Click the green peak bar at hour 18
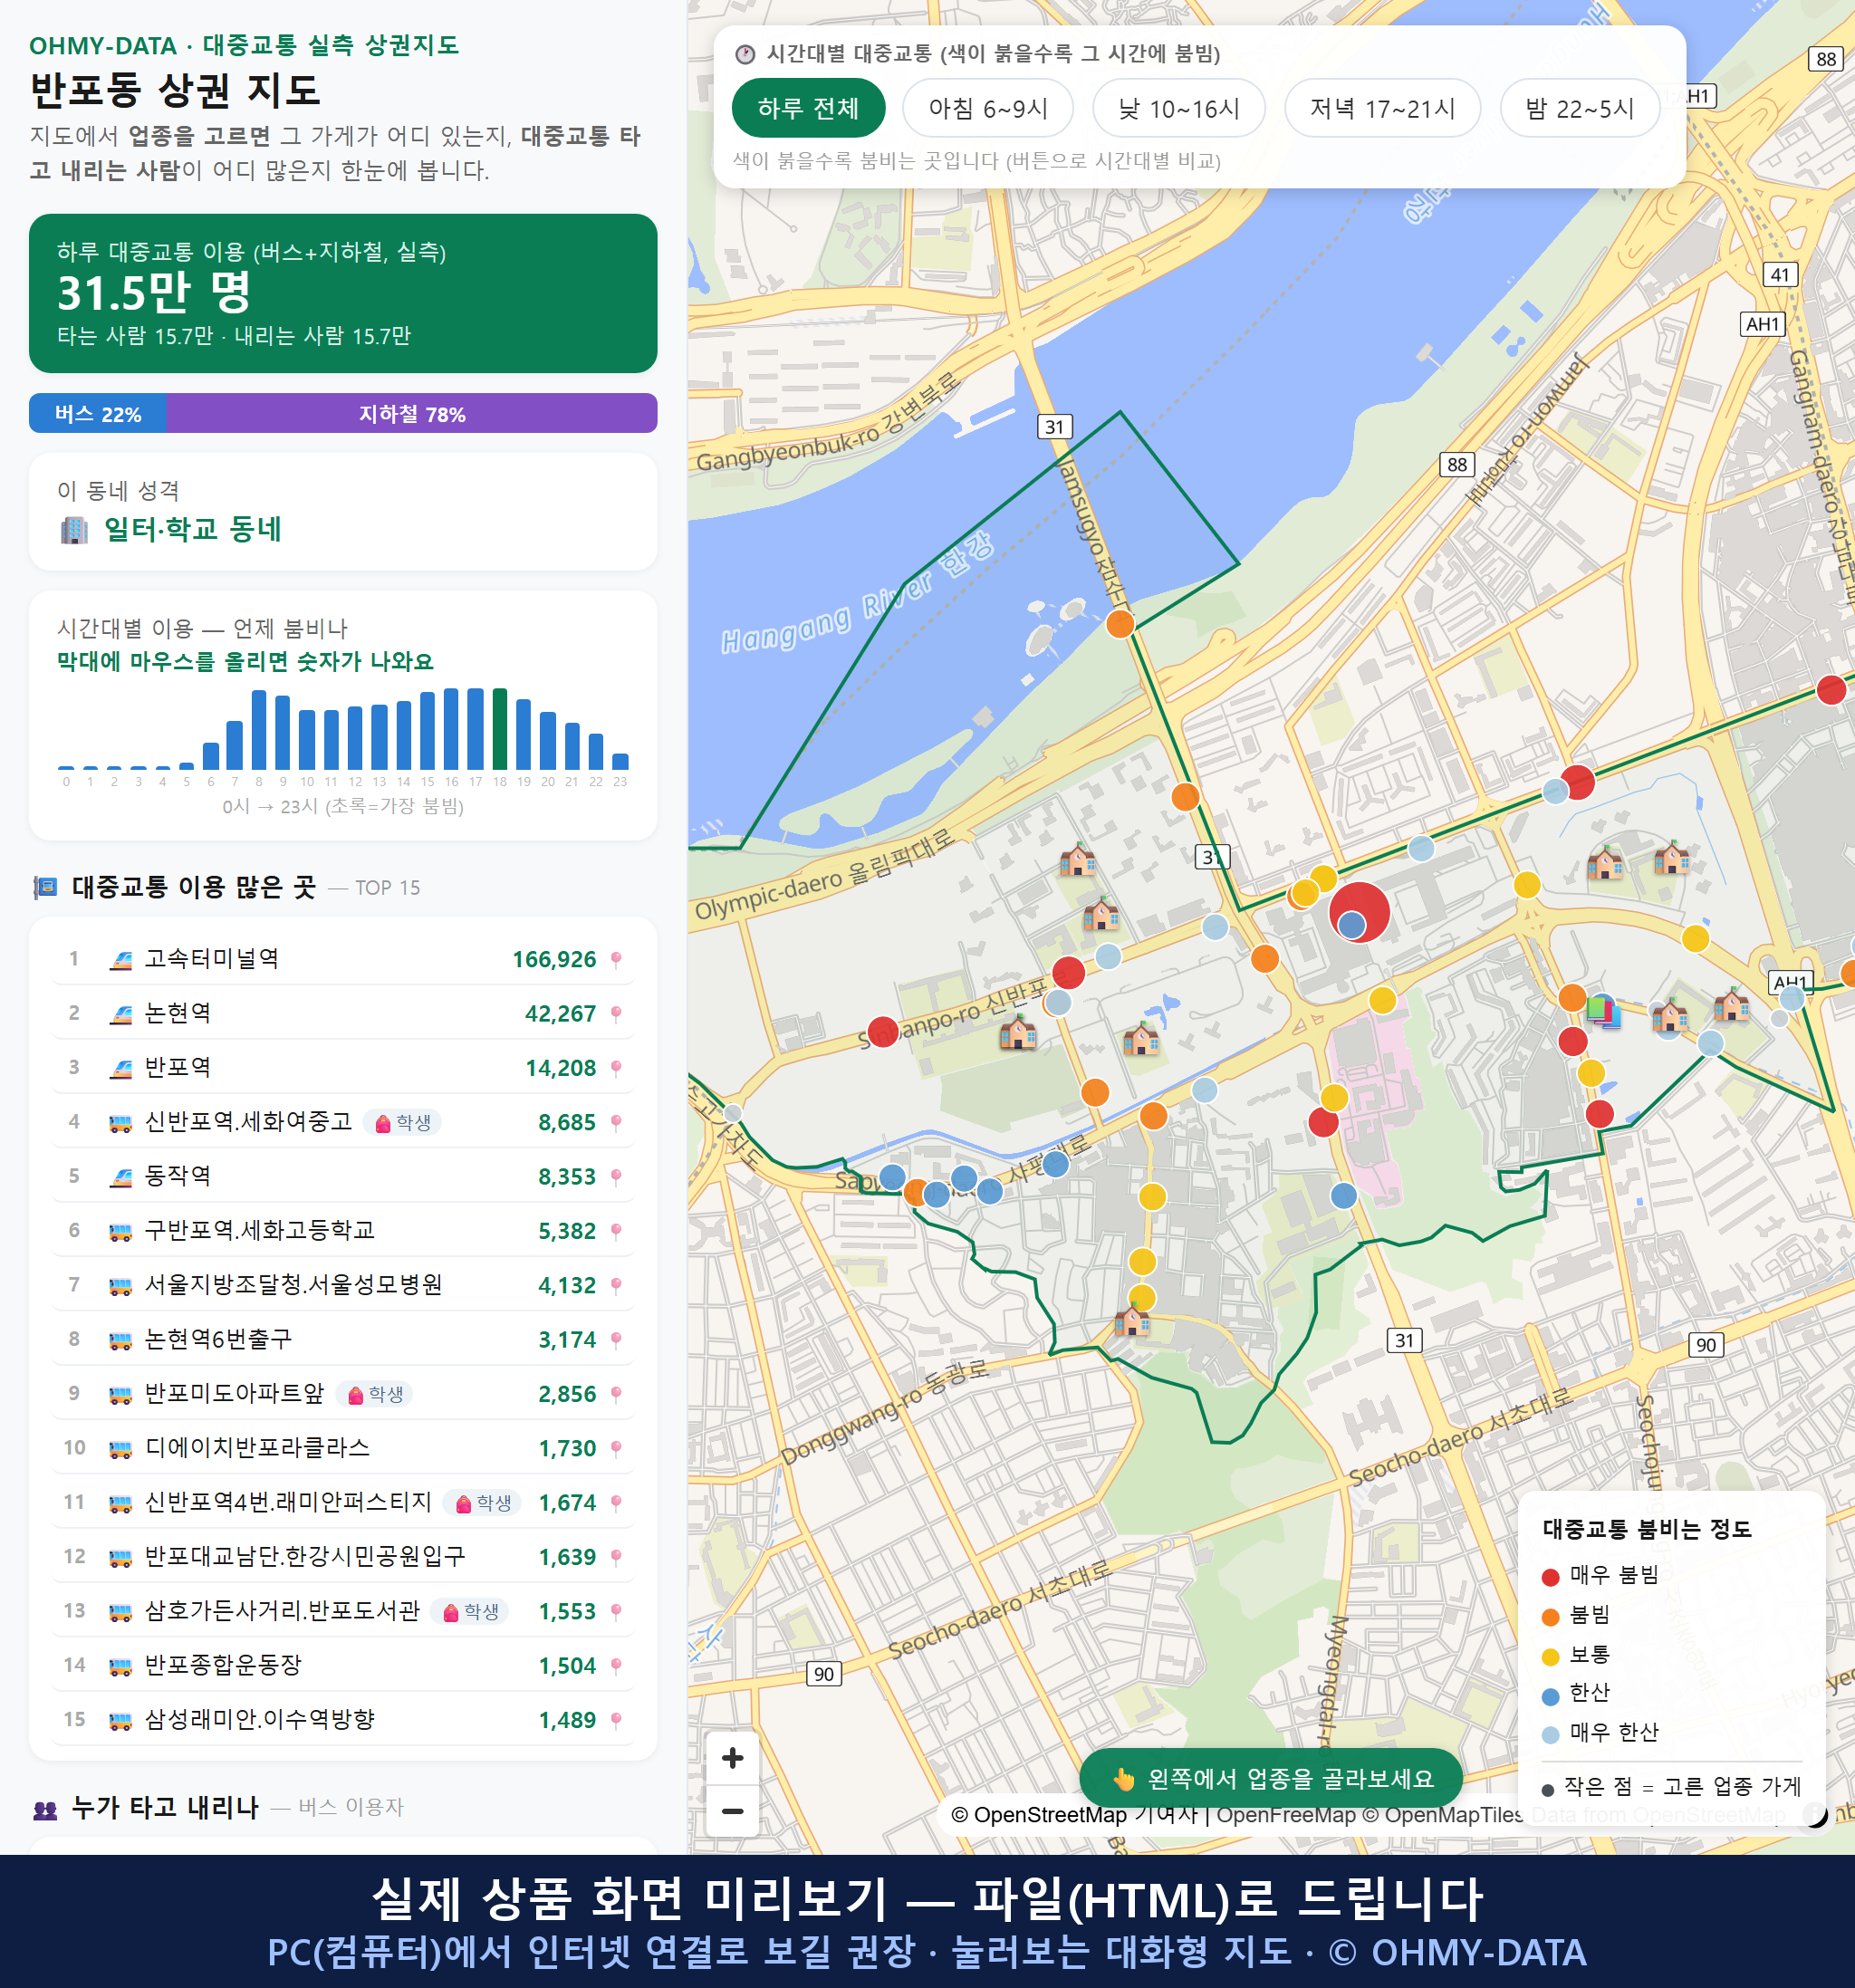Image resolution: width=1855 pixels, height=1988 pixels. coord(500,728)
